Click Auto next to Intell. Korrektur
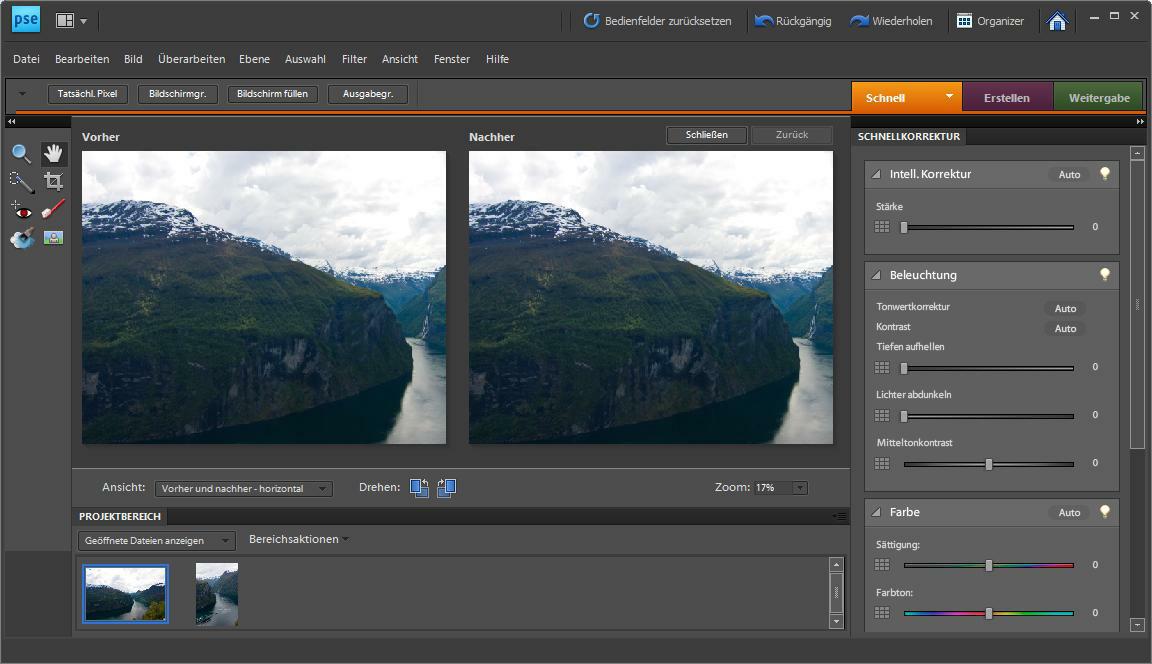The height and width of the screenshot is (664, 1152). coord(1068,174)
